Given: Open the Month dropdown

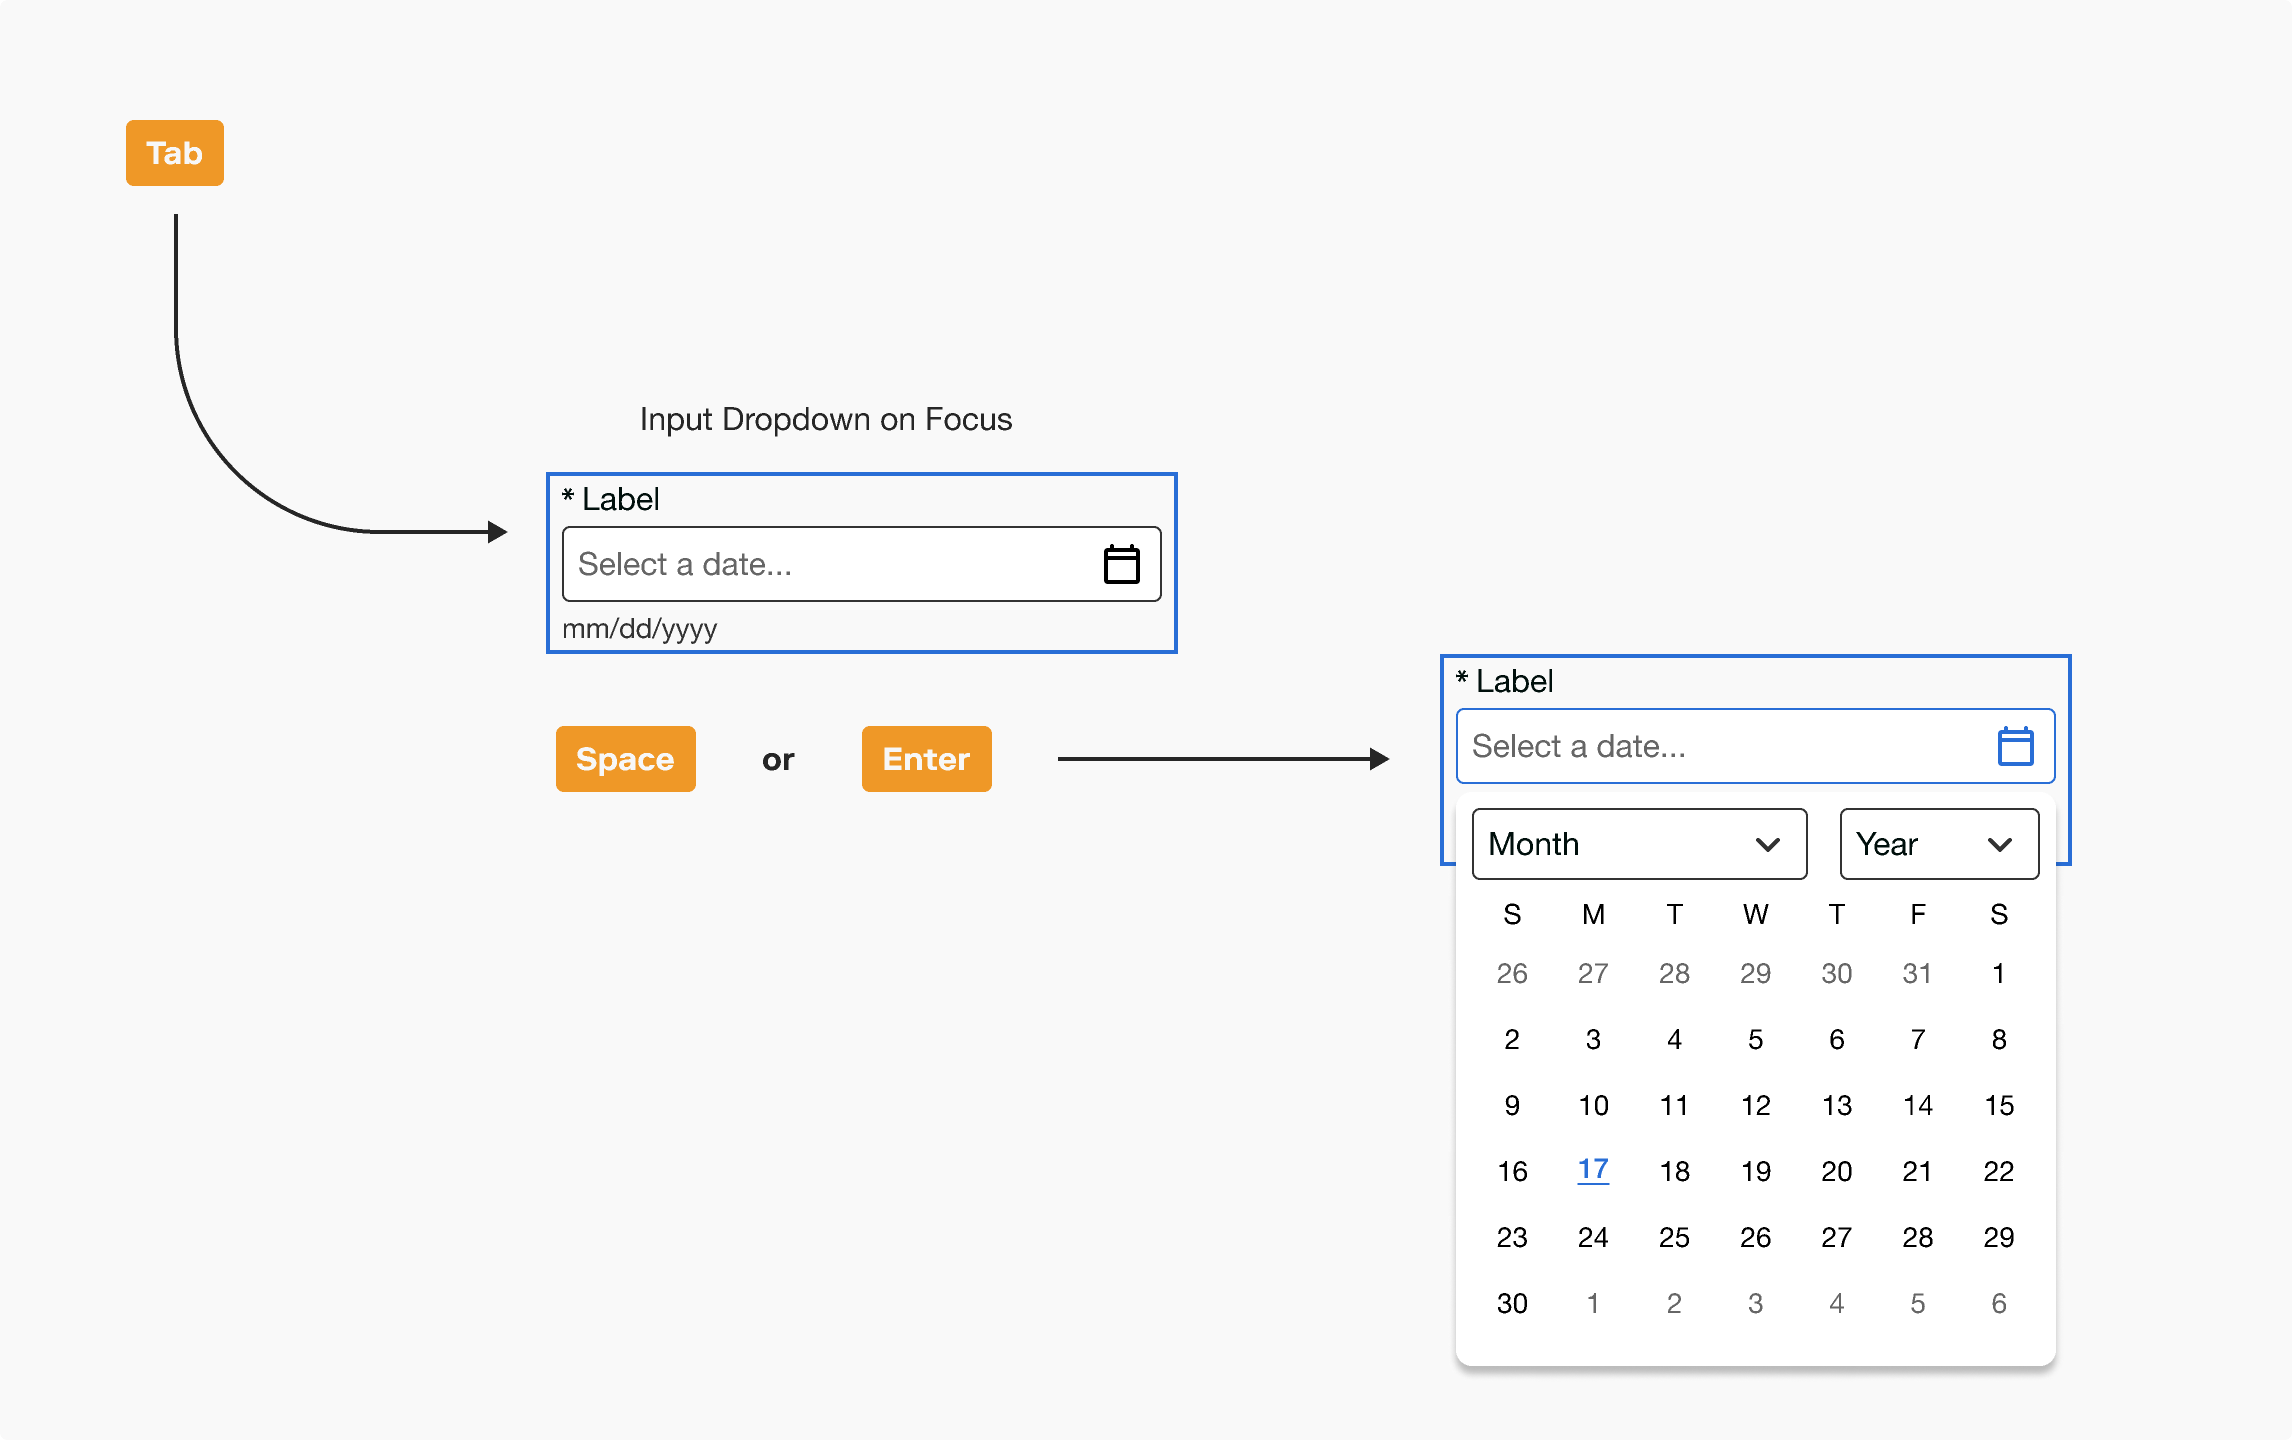Looking at the screenshot, I should (1638, 843).
